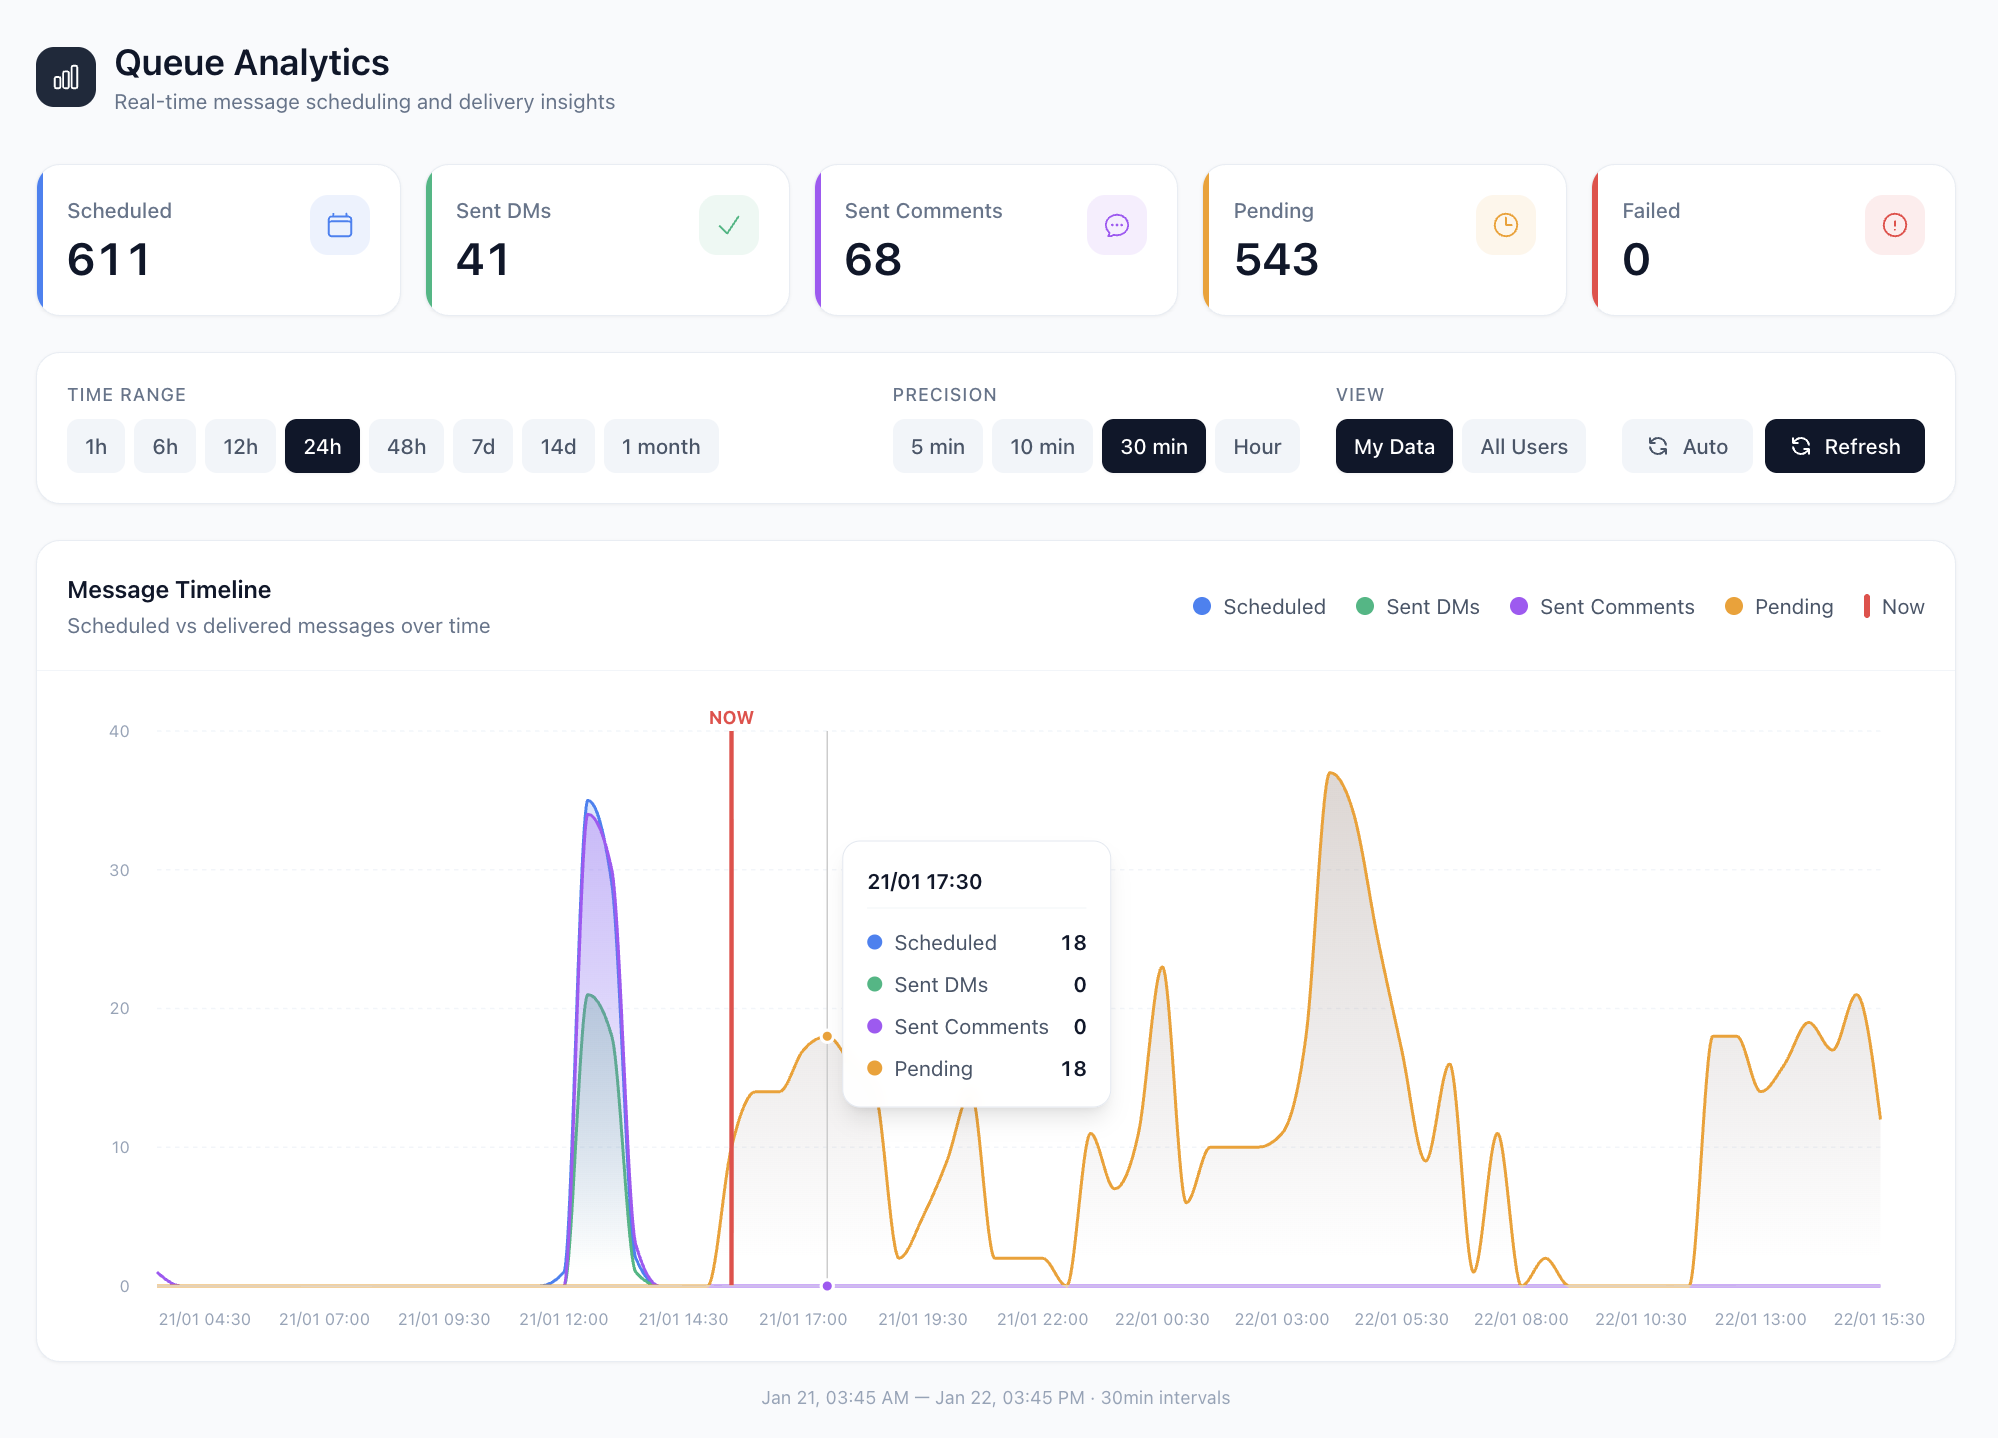The width and height of the screenshot is (1998, 1438).
Task: Click the clock icon on the Pending card
Action: [x=1506, y=225]
